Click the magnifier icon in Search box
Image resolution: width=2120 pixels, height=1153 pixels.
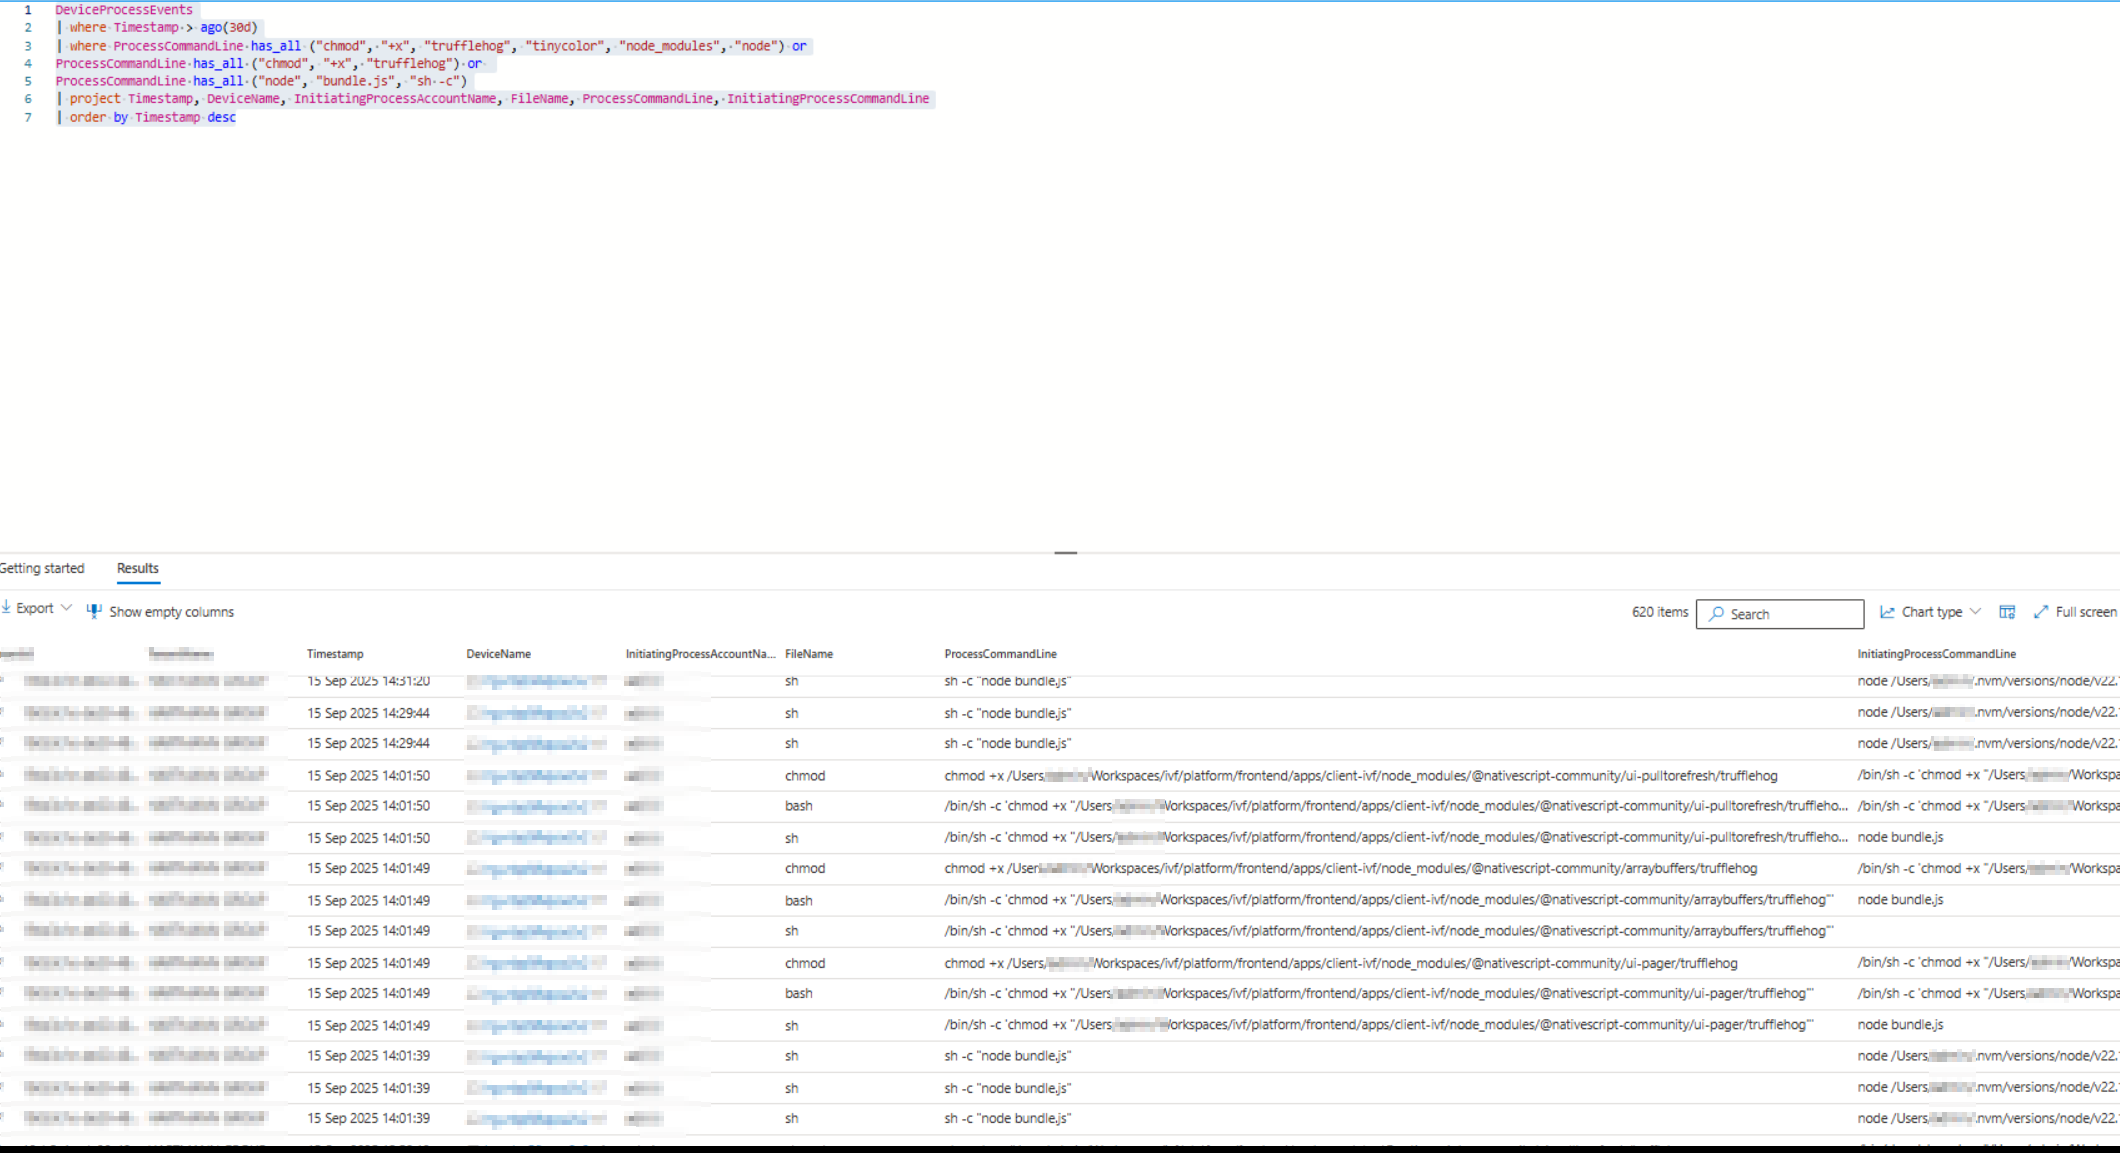pos(1716,614)
